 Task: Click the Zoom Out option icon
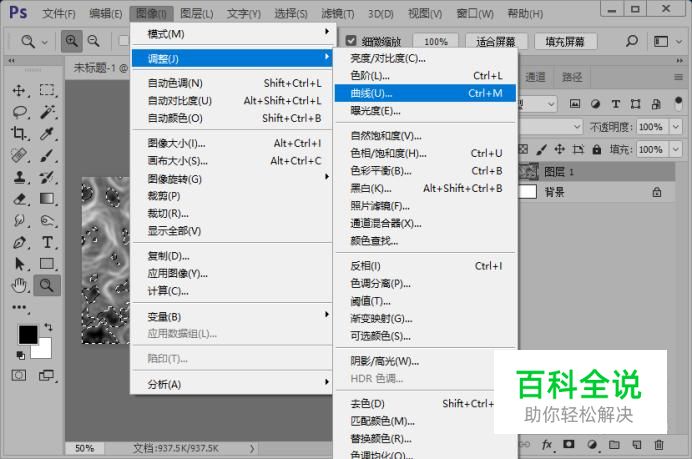point(94,41)
